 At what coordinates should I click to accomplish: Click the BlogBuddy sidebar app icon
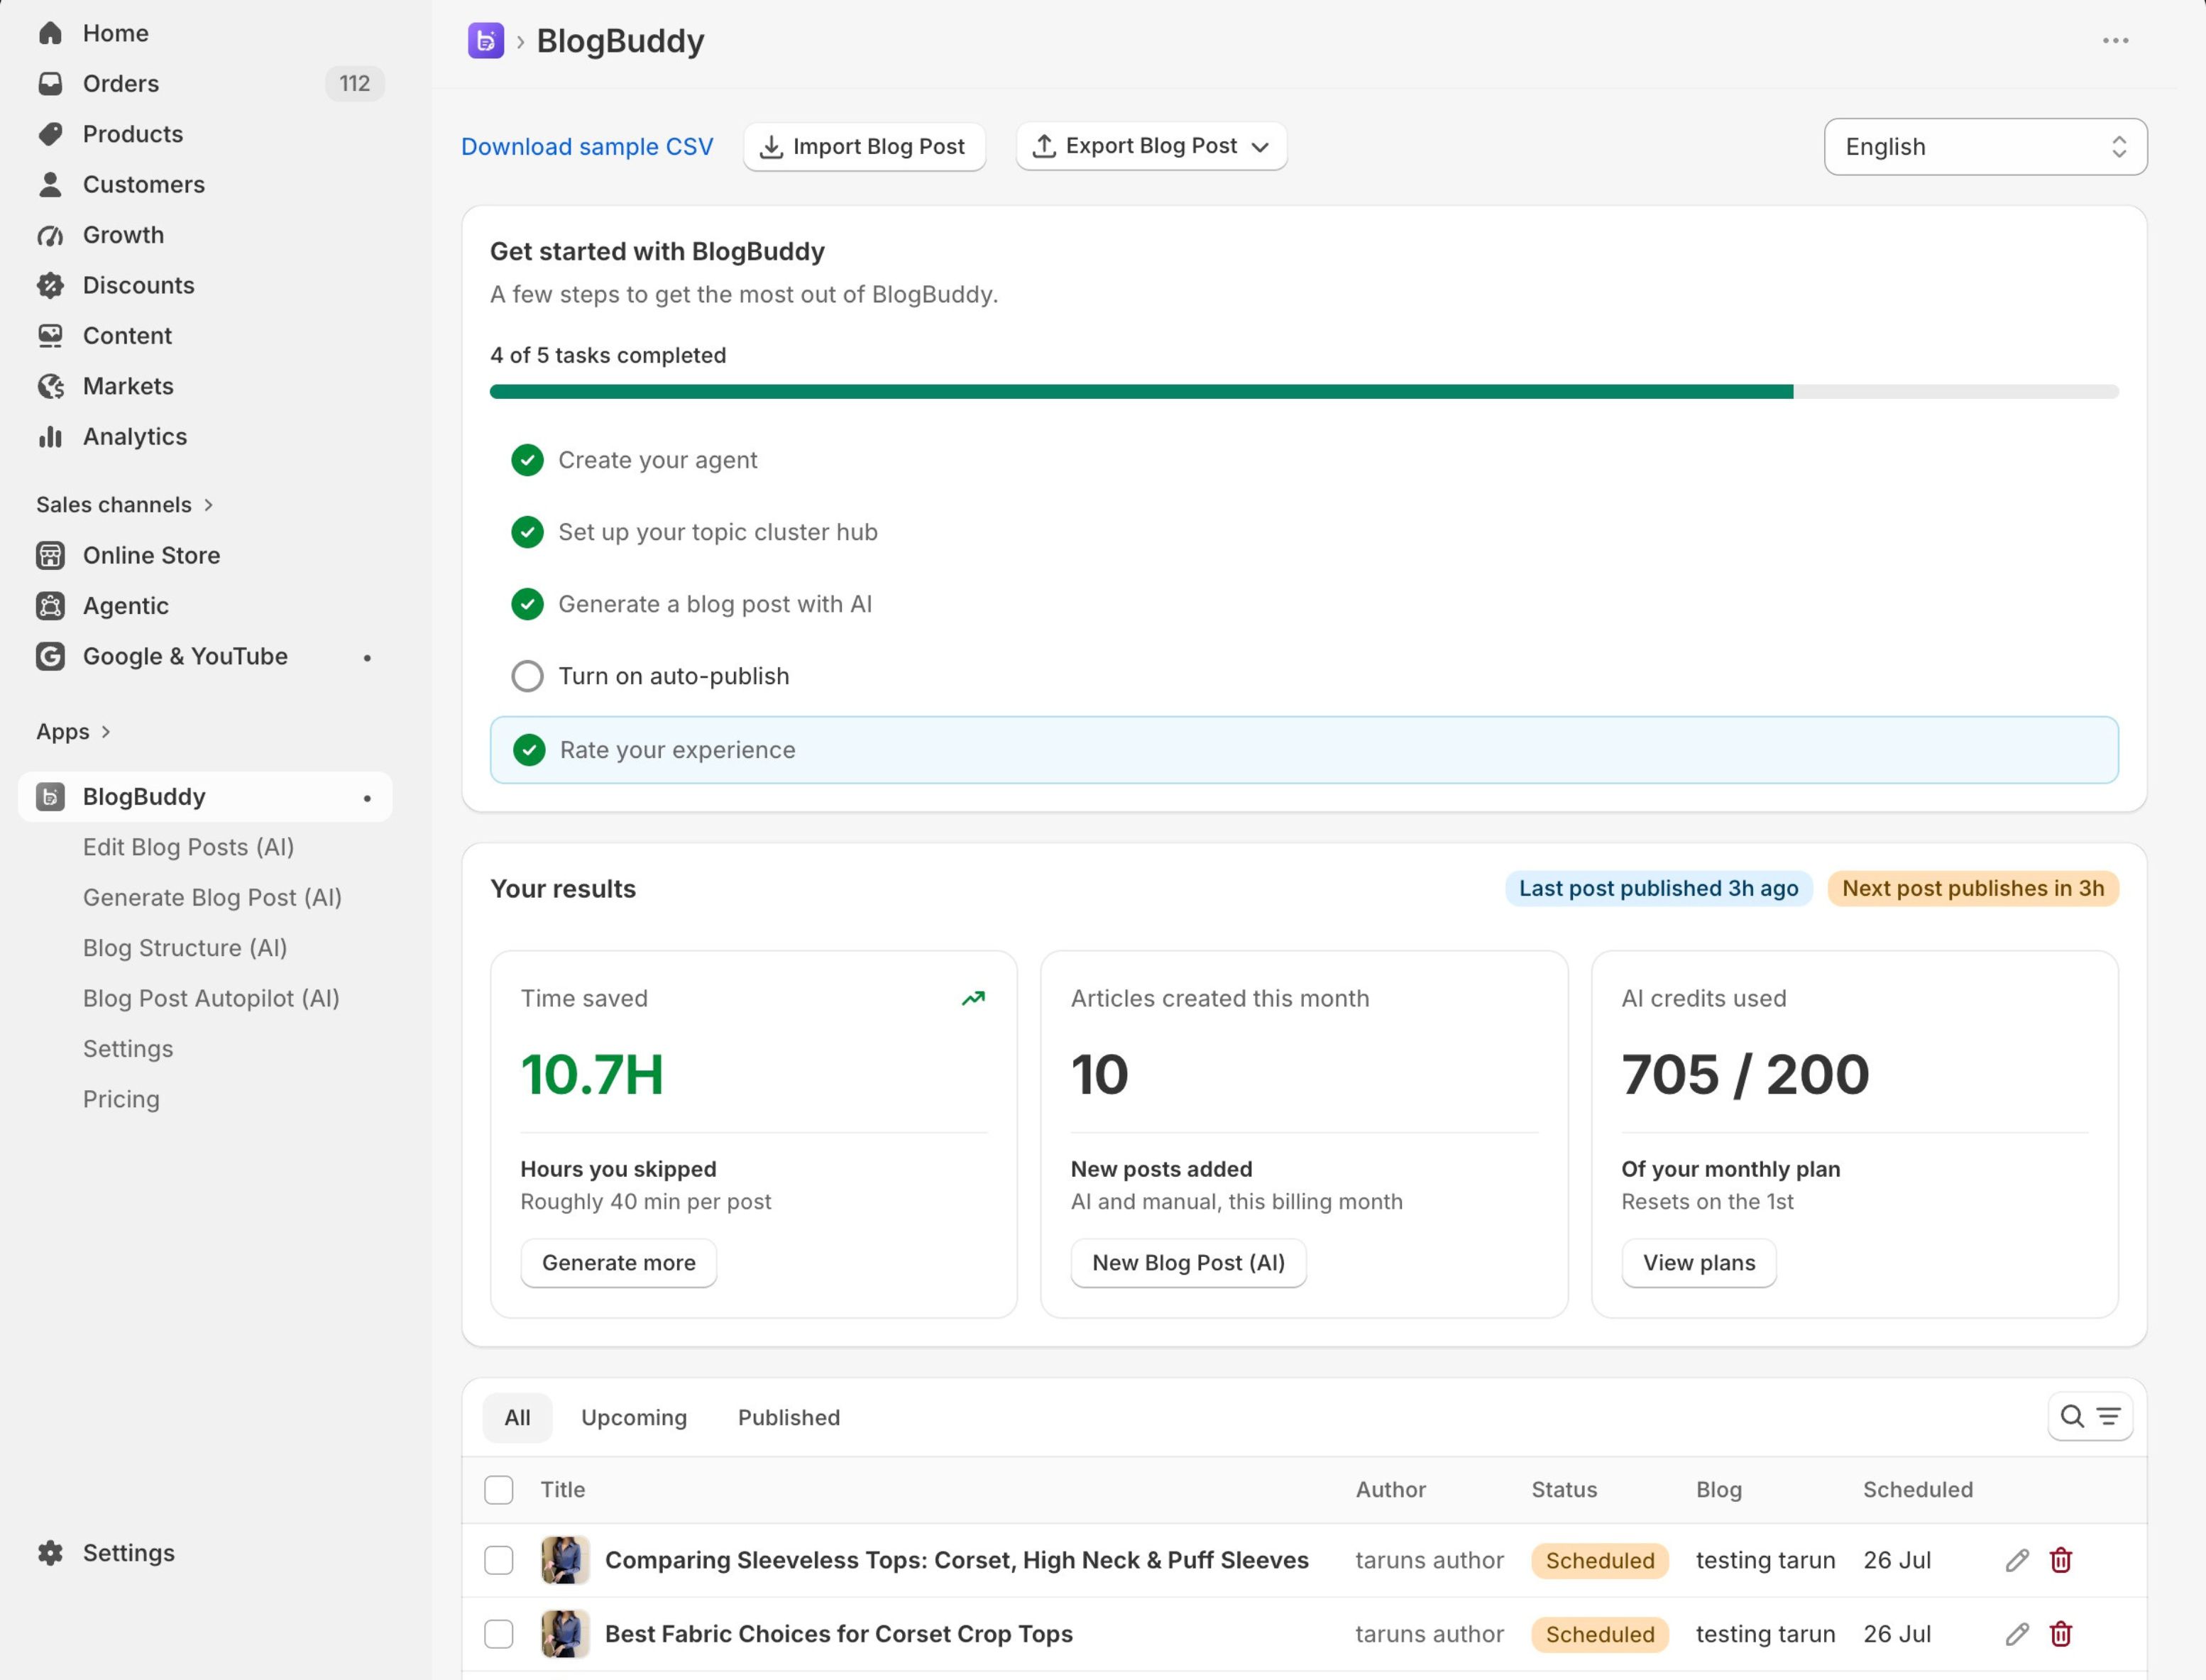click(50, 797)
